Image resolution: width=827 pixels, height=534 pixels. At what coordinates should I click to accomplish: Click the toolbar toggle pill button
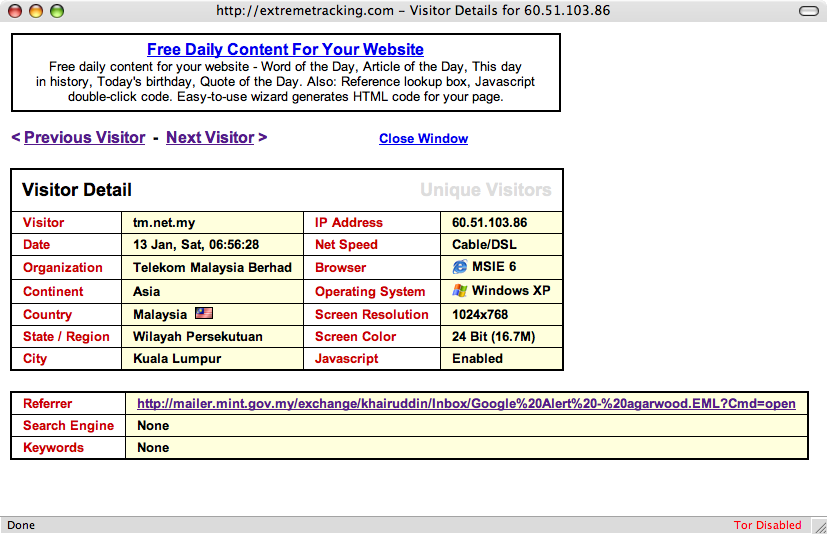tap(809, 11)
